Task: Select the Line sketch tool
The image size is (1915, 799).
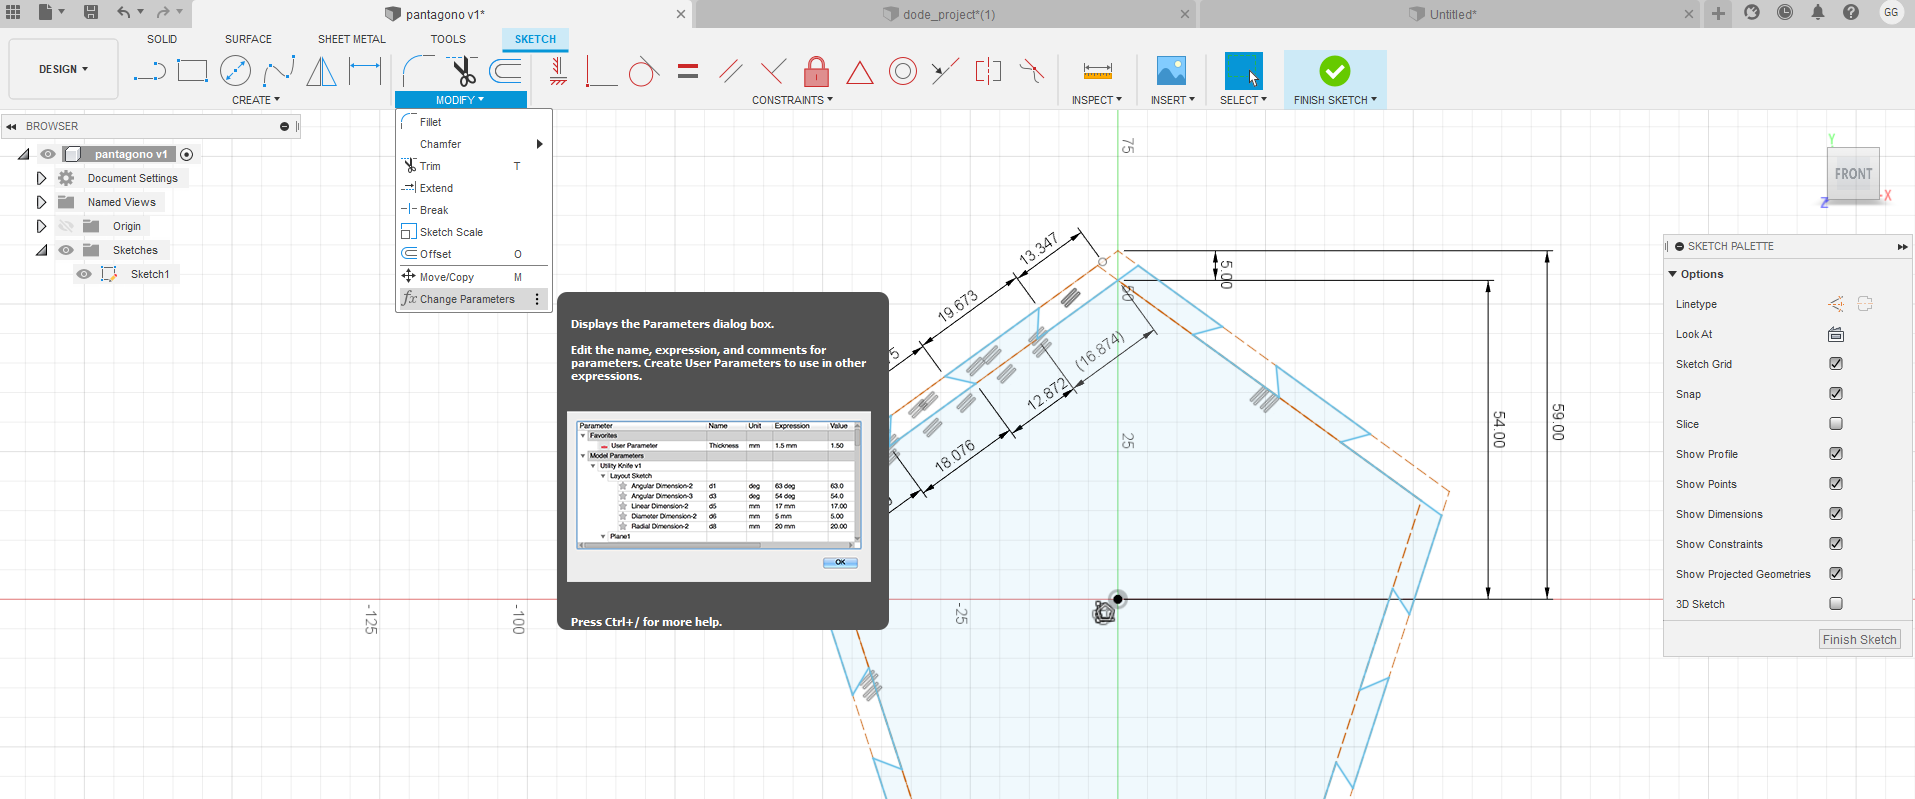Action: [x=149, y=71]
